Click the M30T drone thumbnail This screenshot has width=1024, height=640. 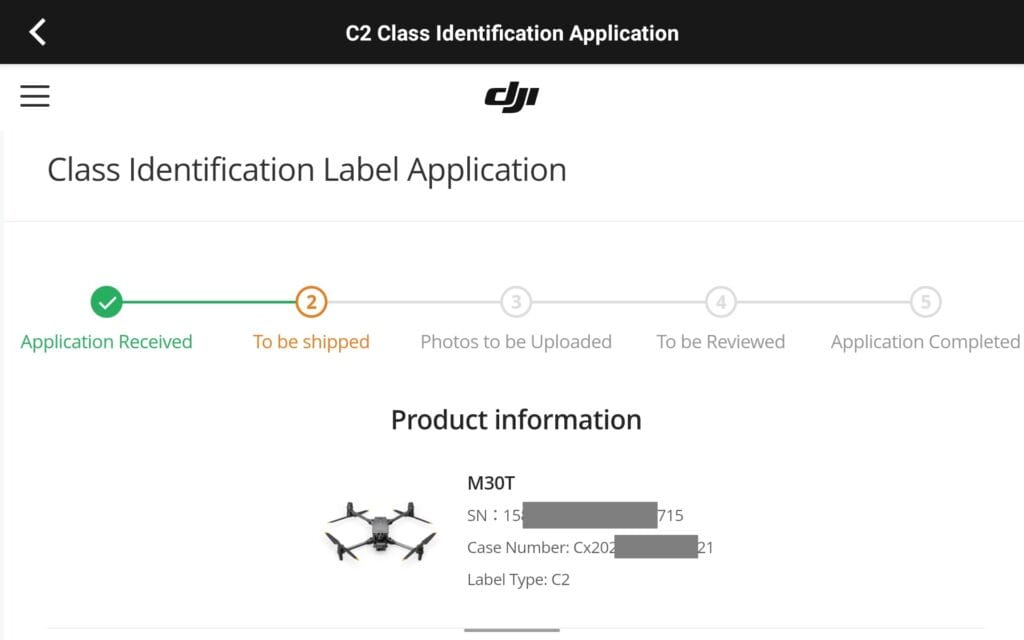[x=381, y=531]
